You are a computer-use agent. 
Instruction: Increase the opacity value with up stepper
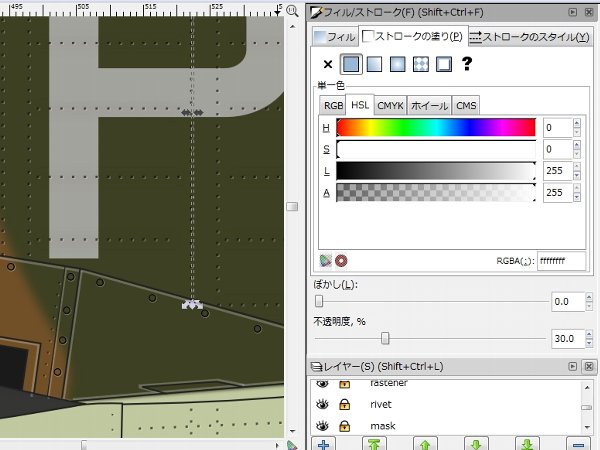[x=589, y=334]
